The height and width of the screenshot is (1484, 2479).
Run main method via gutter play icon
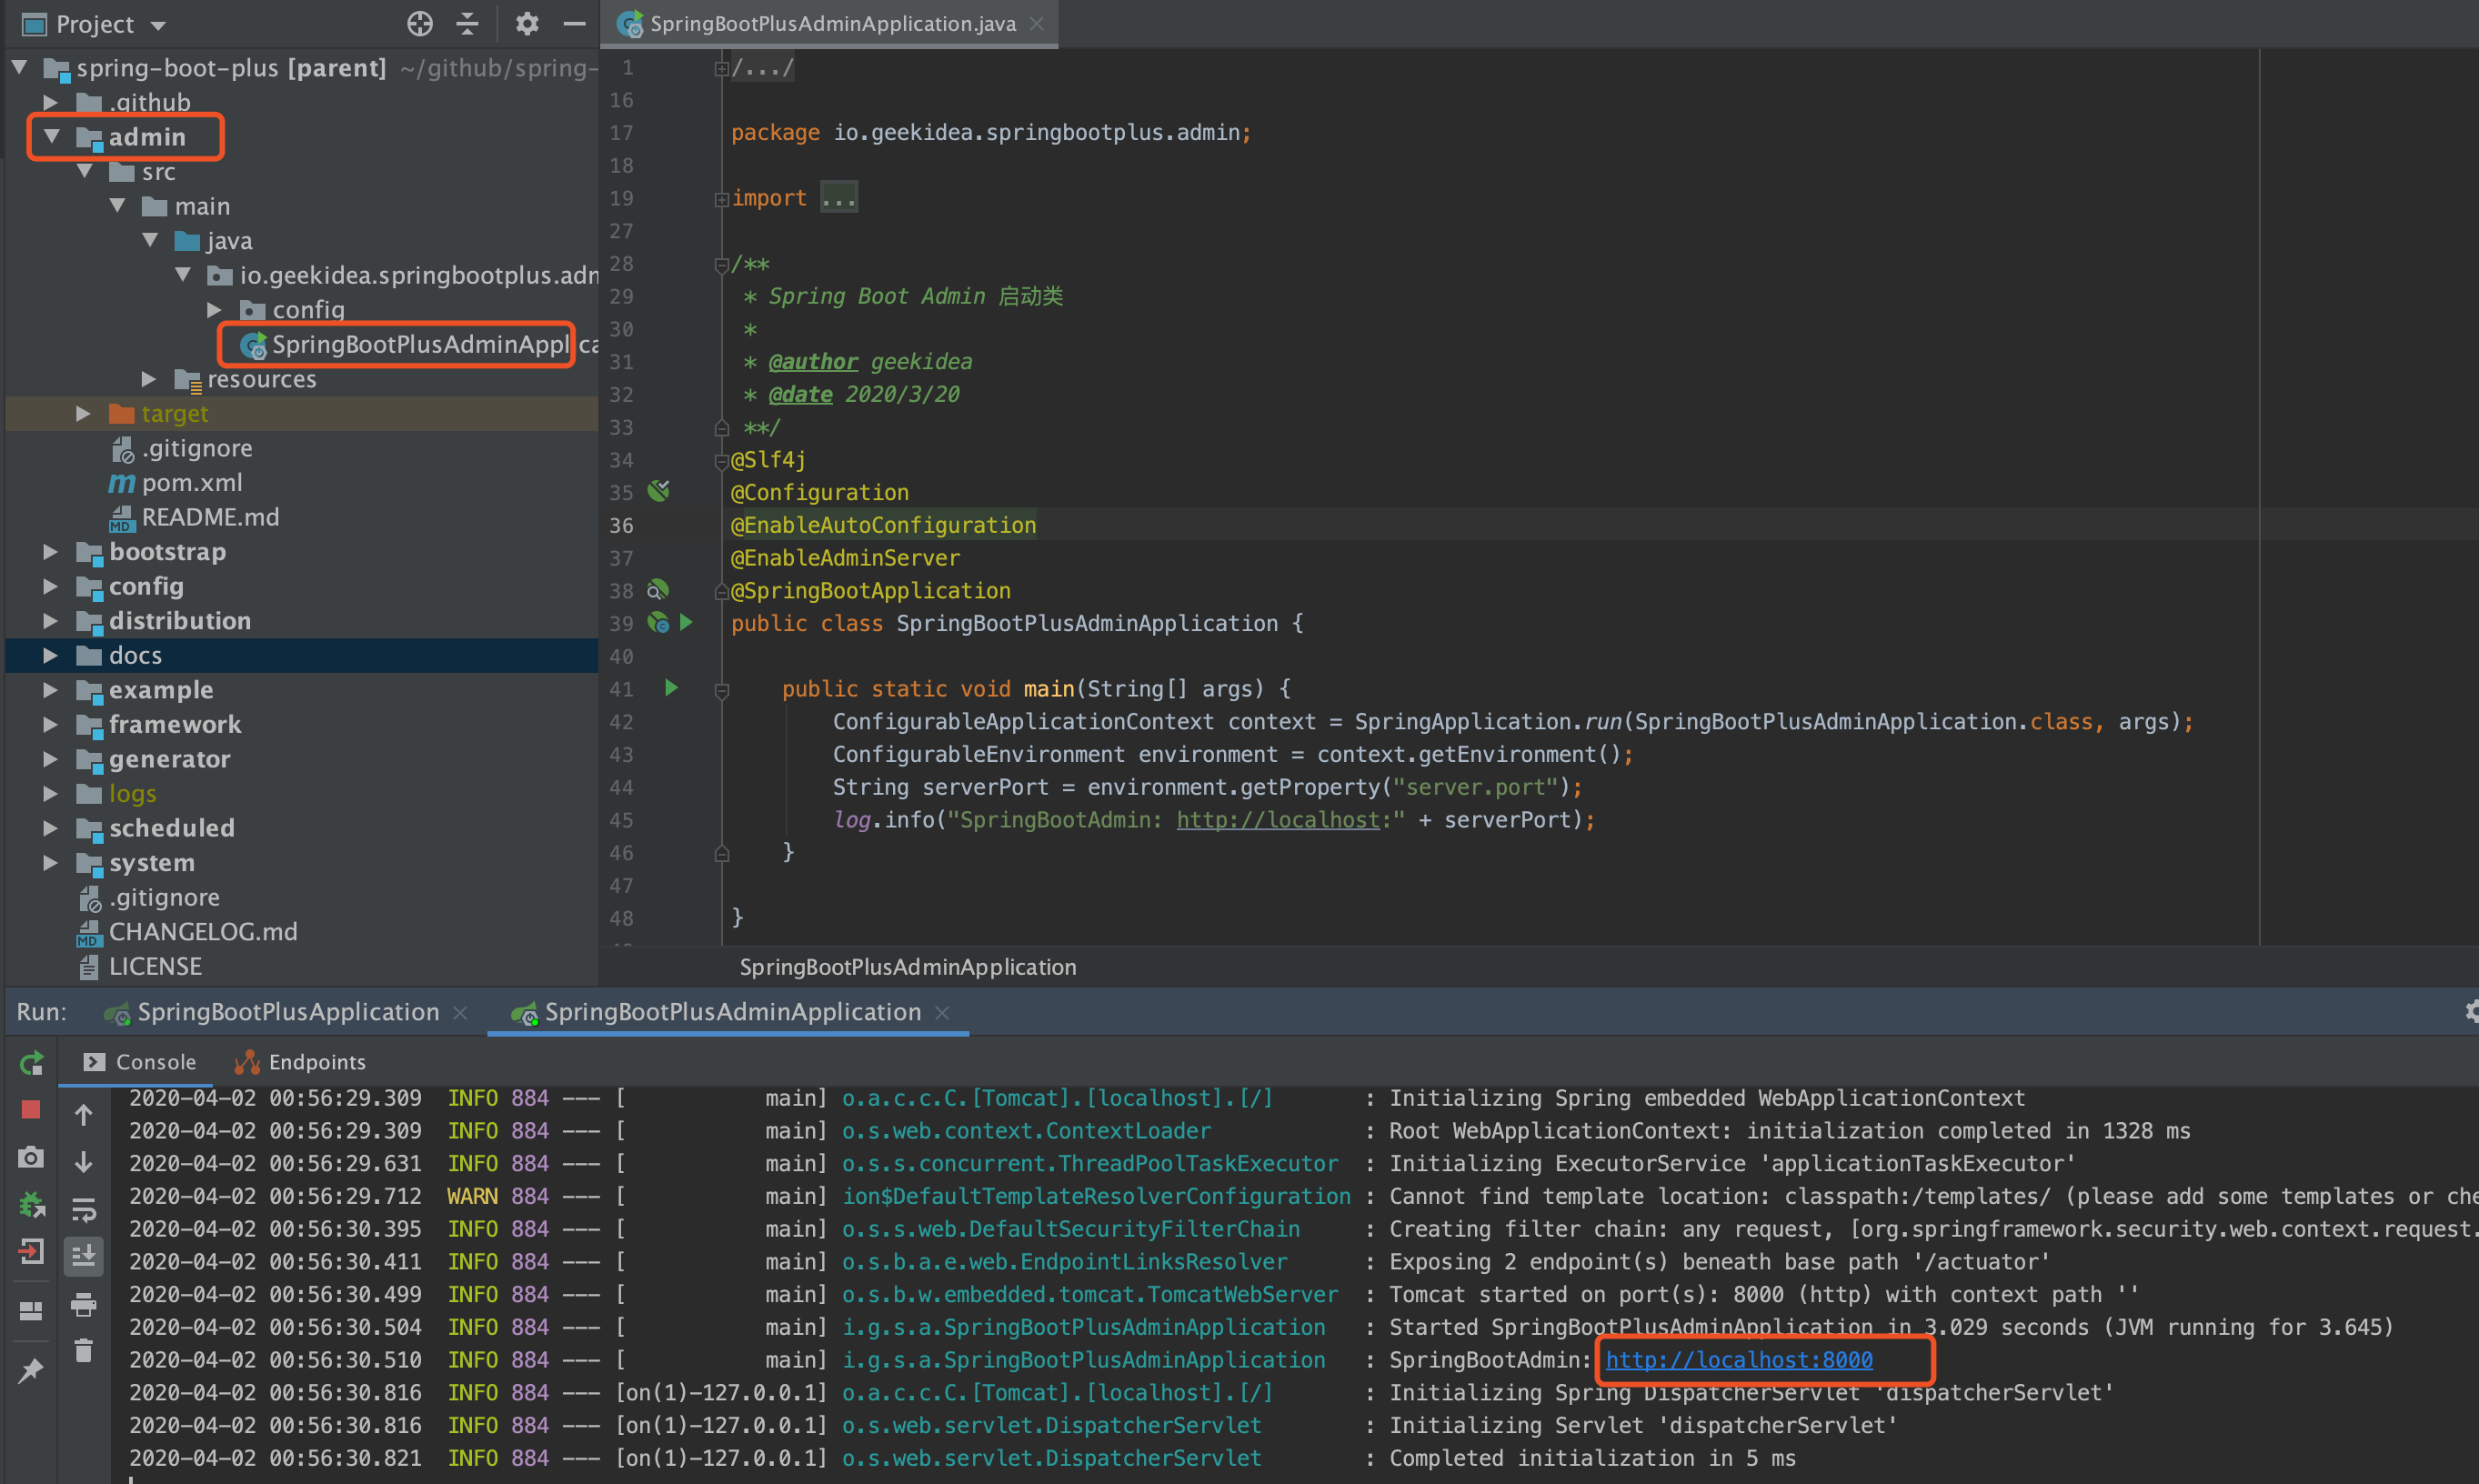(x=670, y=688)
